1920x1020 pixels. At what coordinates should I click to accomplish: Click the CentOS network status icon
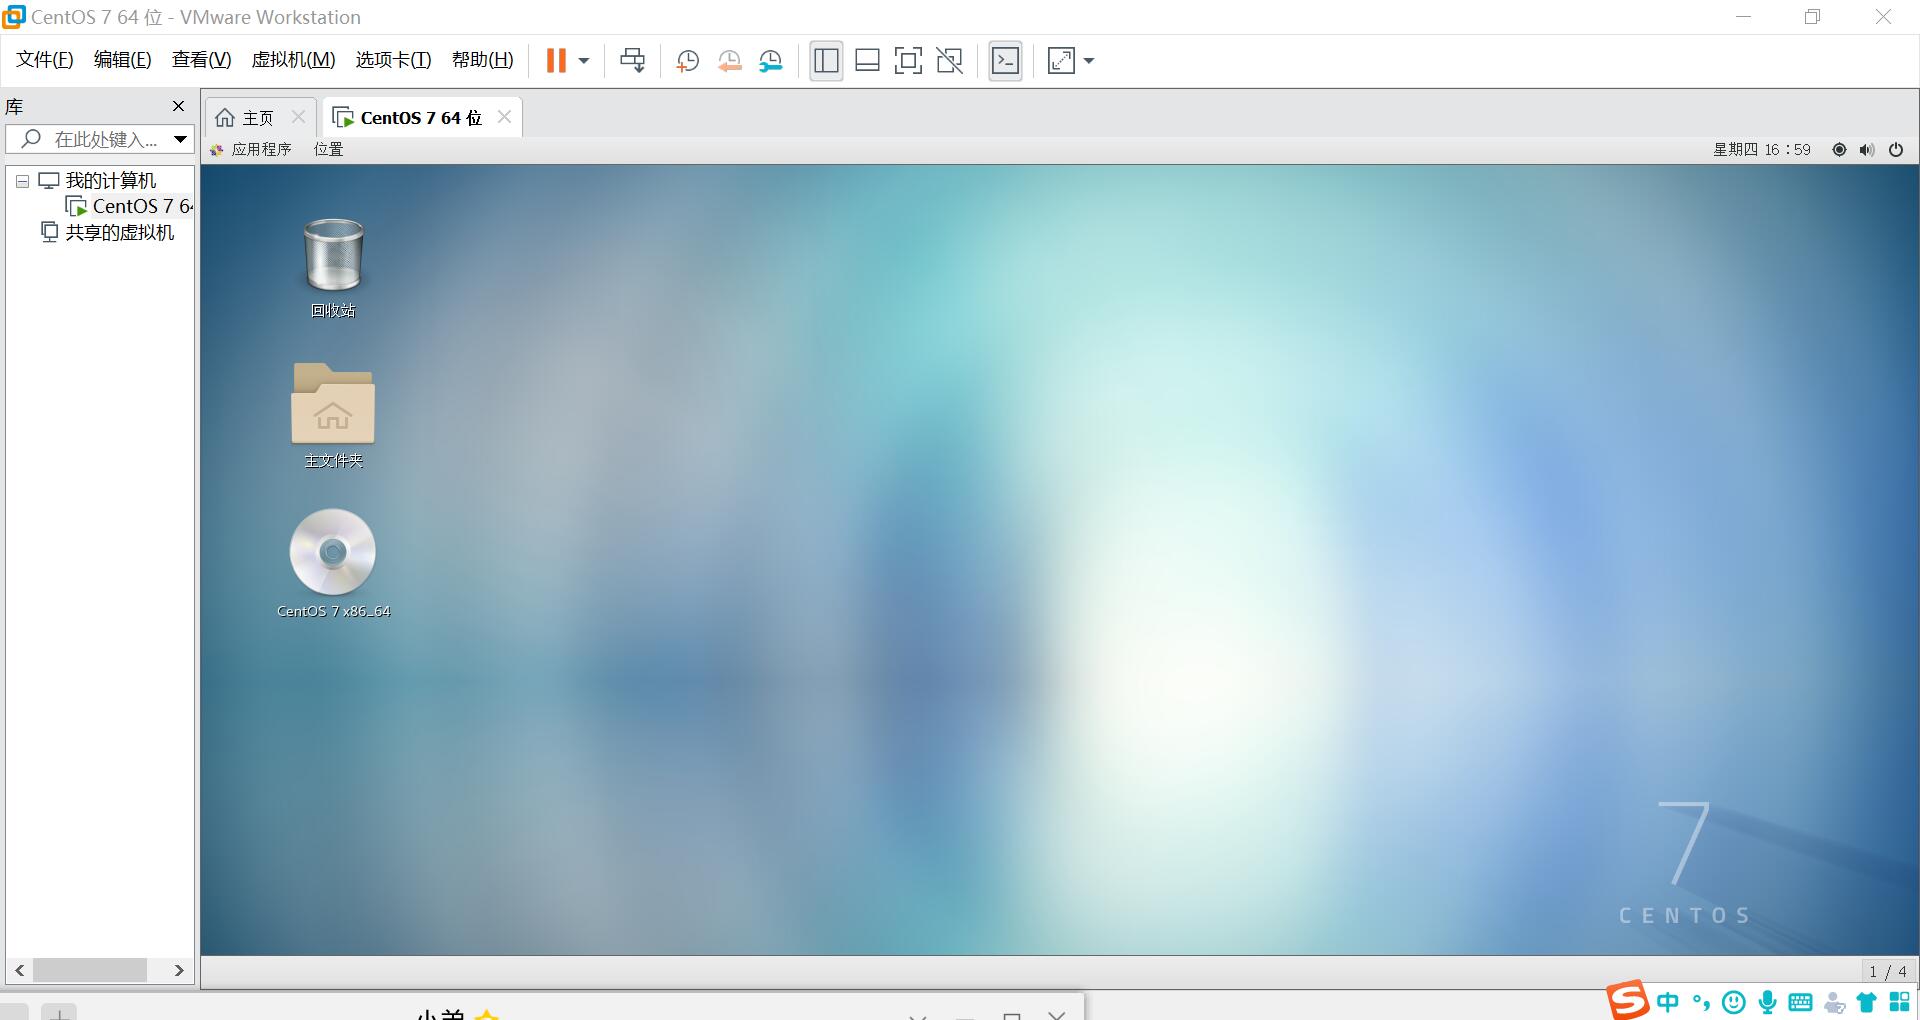[x=1839, y=149]
